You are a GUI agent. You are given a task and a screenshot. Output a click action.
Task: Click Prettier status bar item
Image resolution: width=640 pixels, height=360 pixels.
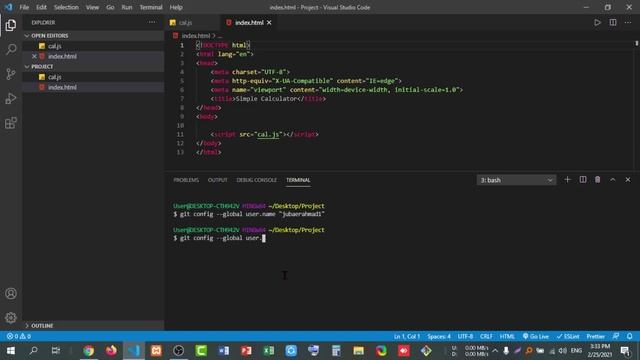(596, 336)
